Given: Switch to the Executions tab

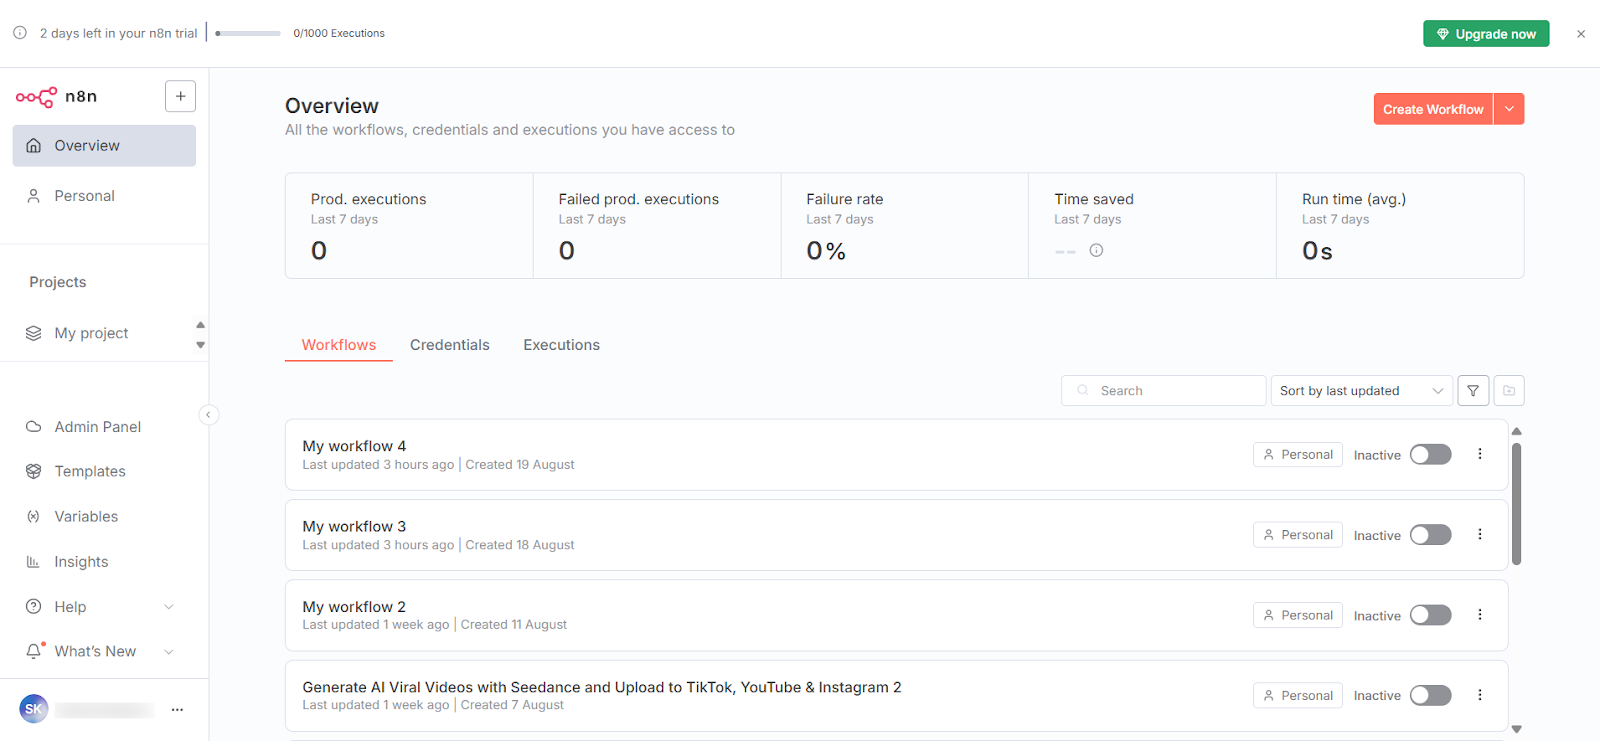Looking at the screenshot, I should pos(561,345).
